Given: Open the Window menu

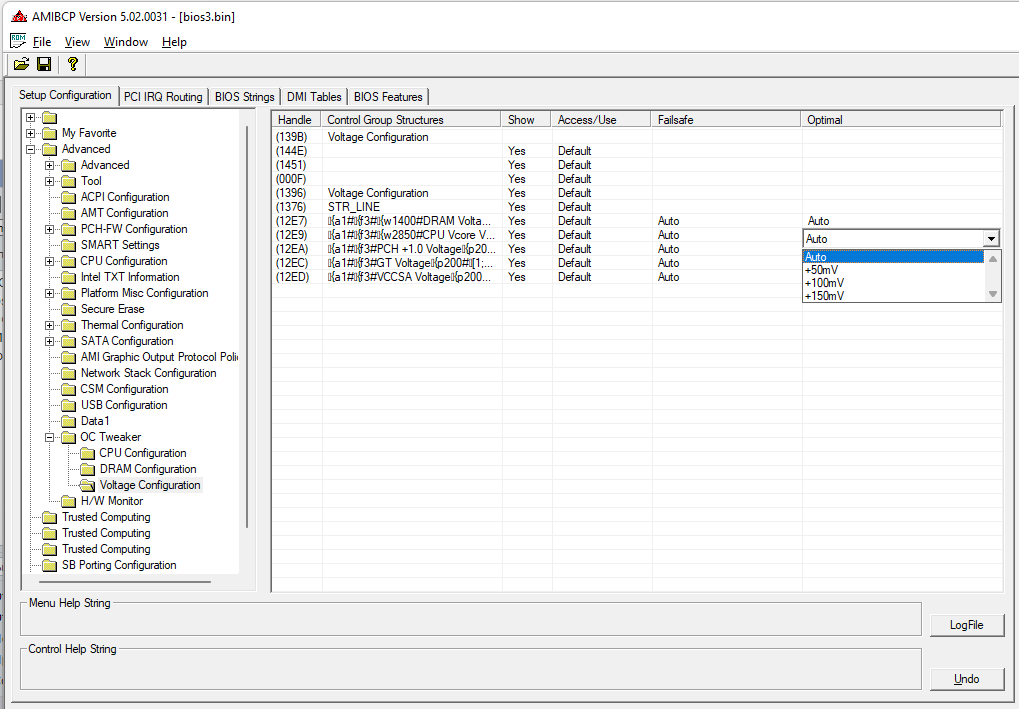Looking at the screenshot, I should (126, 42).
